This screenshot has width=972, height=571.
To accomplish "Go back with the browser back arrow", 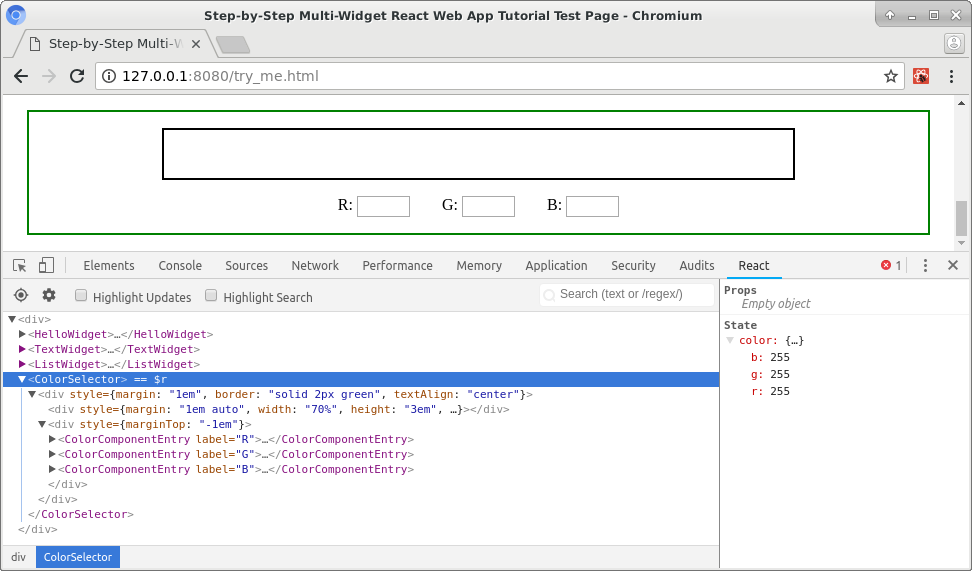I will coord(21,76).
